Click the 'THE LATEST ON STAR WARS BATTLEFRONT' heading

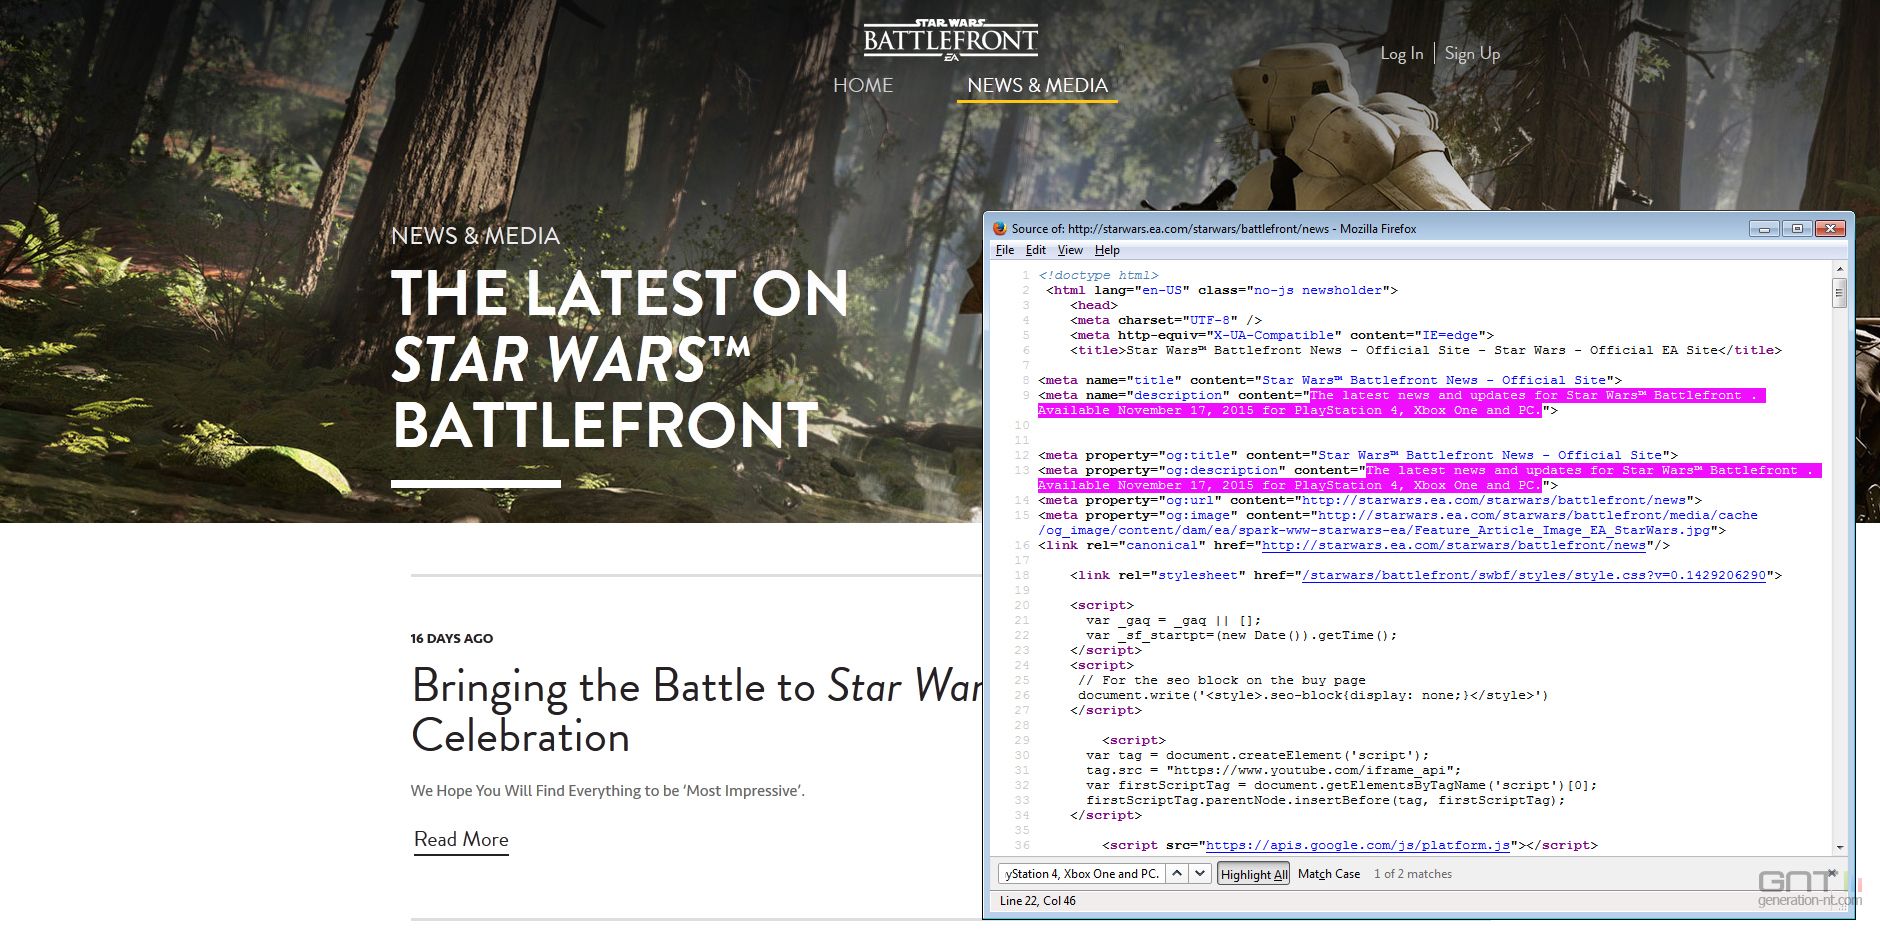coord(620,359)
